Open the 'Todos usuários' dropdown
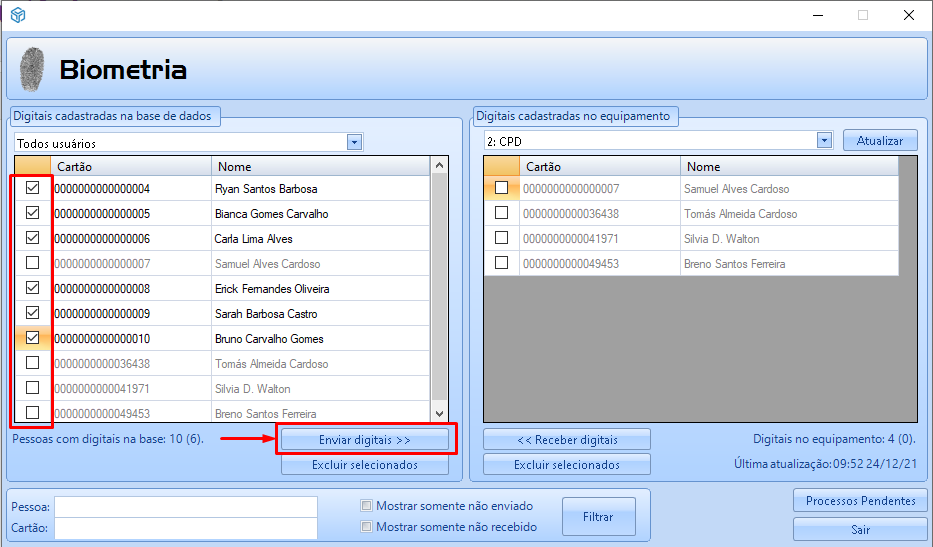 tap(354, 143)
